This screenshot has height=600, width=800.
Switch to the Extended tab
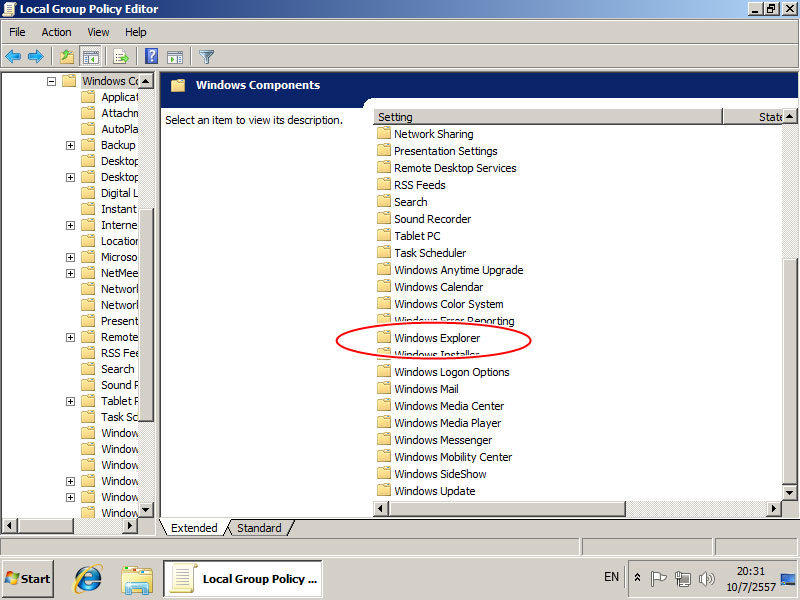click(x=194, y=528)
